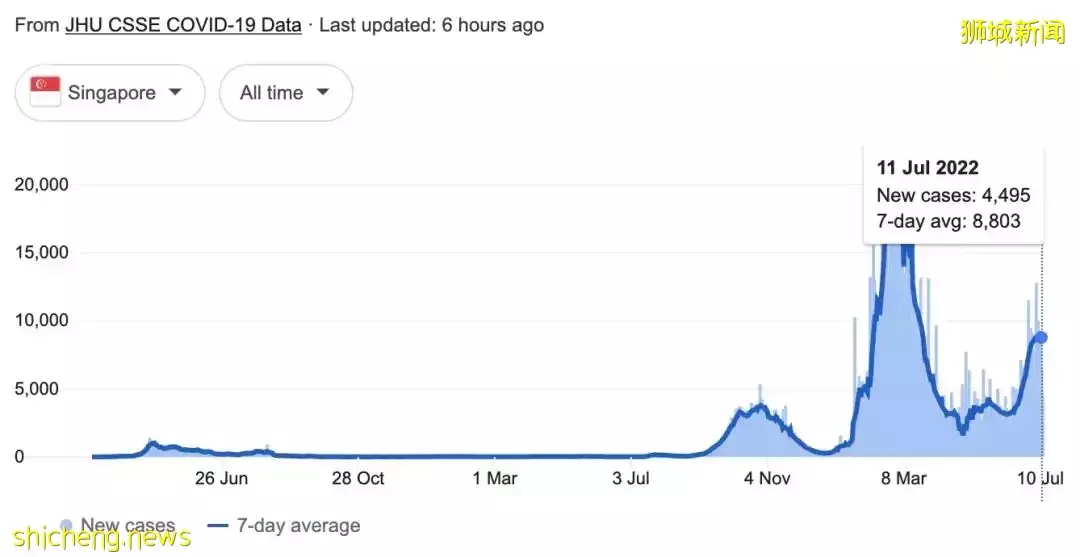1080x557 pixels.
Task: Click the 28 Oct x-axis label
Action: (x=357, y=478)
